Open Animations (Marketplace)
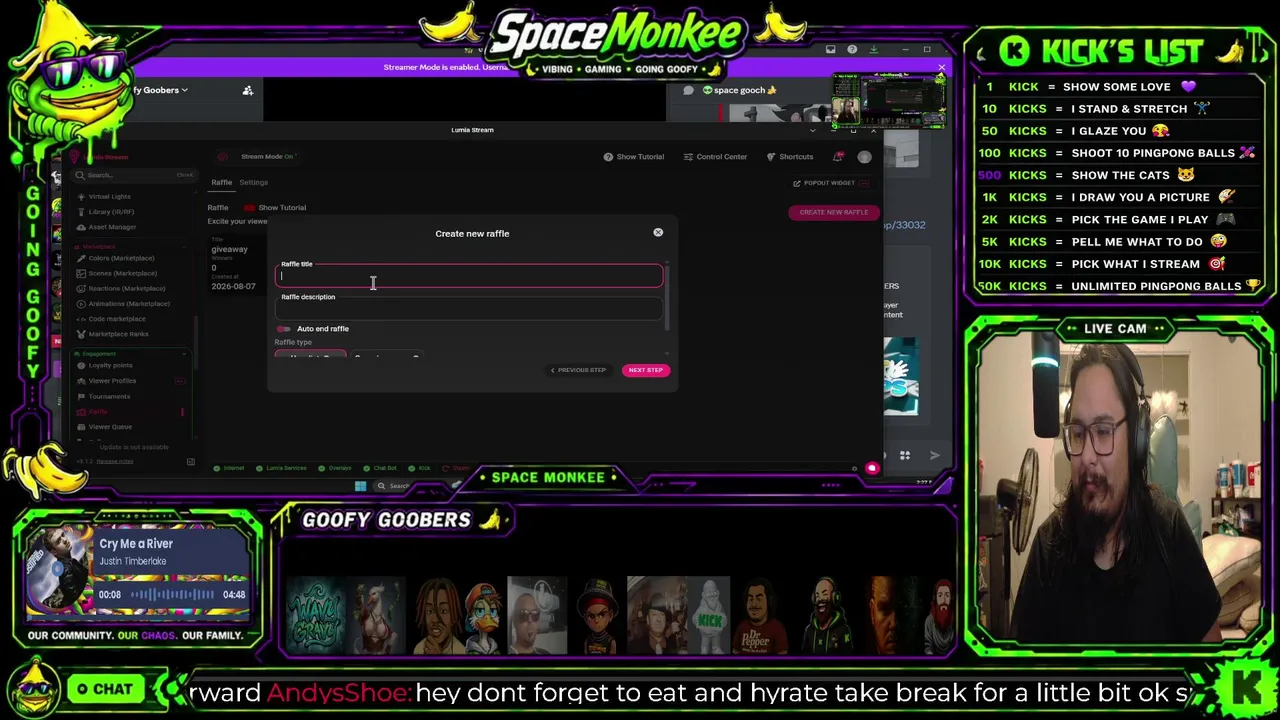Image resolution: width=1280 pixels, height=720 pixels. (128, 303)
